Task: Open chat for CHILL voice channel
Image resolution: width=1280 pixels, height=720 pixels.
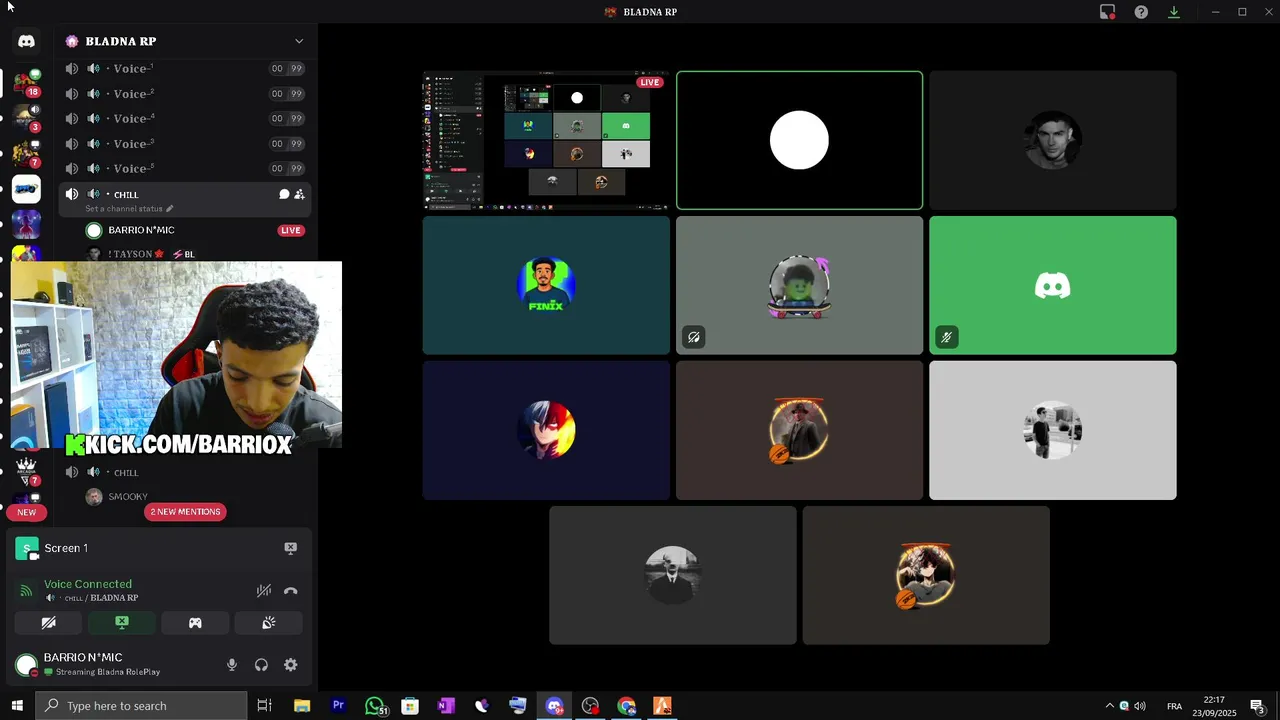Action: tap(284, 194)
